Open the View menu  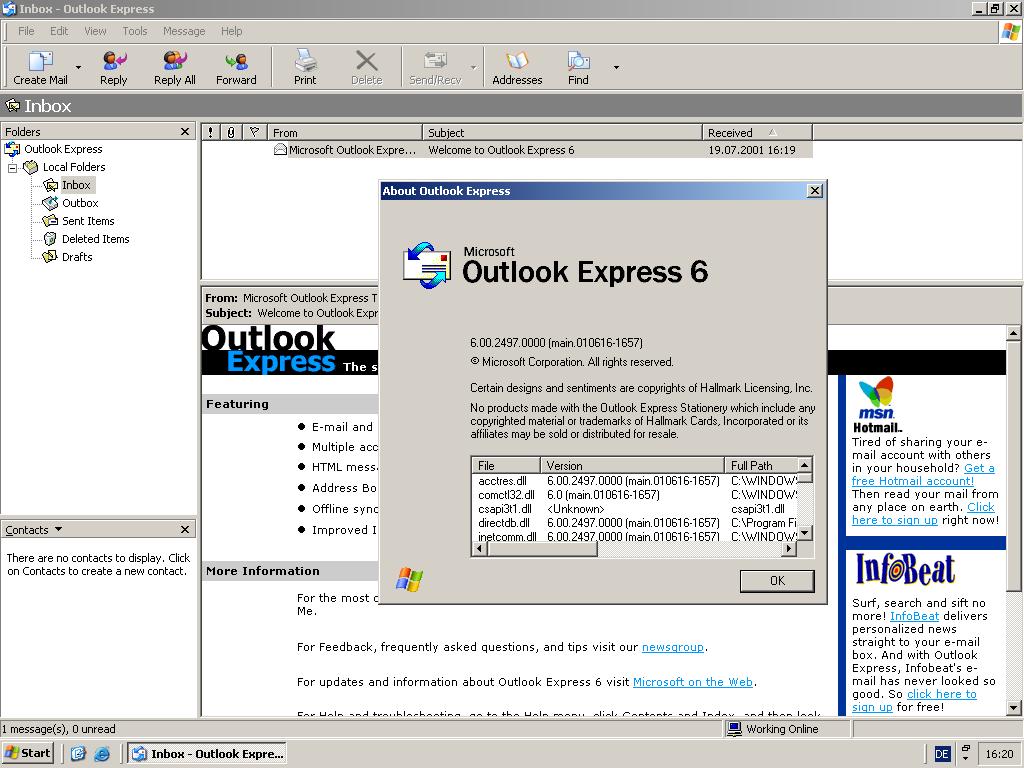click(x=95, y=31)
